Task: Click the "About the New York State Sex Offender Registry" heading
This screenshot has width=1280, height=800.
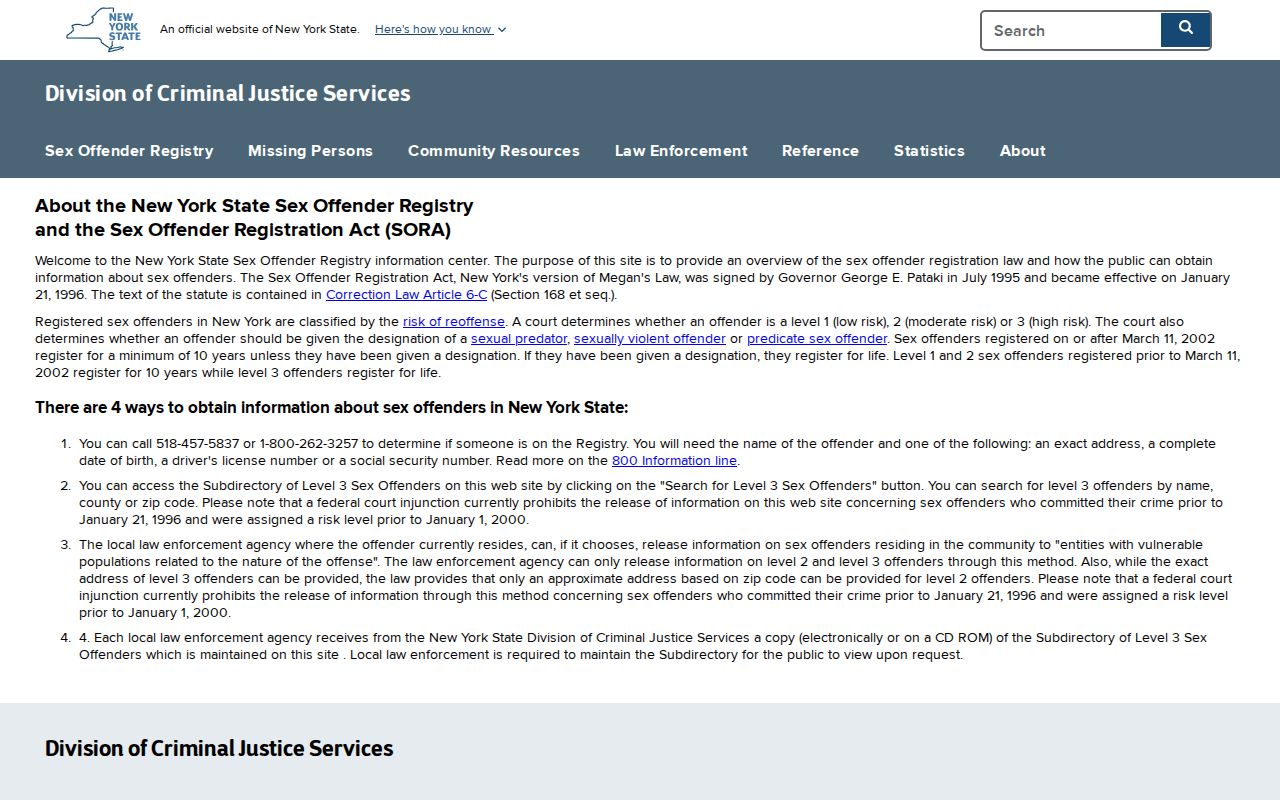Action: click(x=254, y=218)
